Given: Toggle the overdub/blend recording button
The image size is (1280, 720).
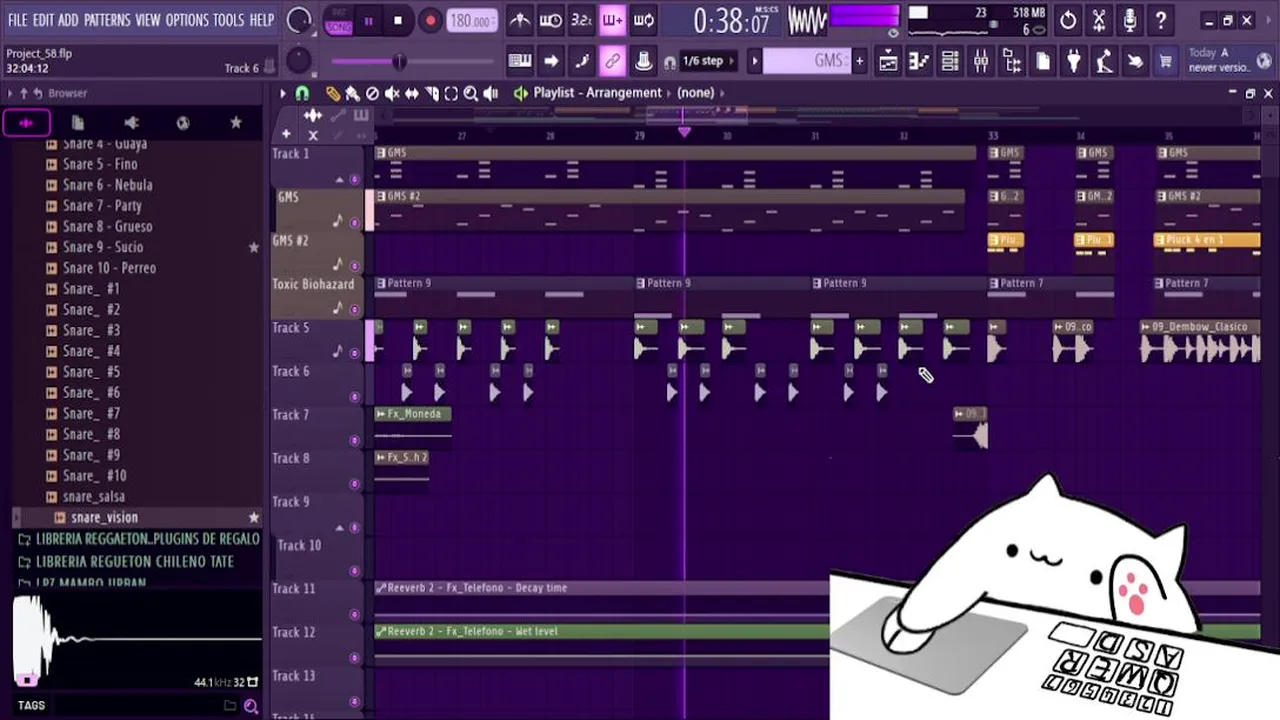Looking at the screenshot, I should click(x=612, y=20).
